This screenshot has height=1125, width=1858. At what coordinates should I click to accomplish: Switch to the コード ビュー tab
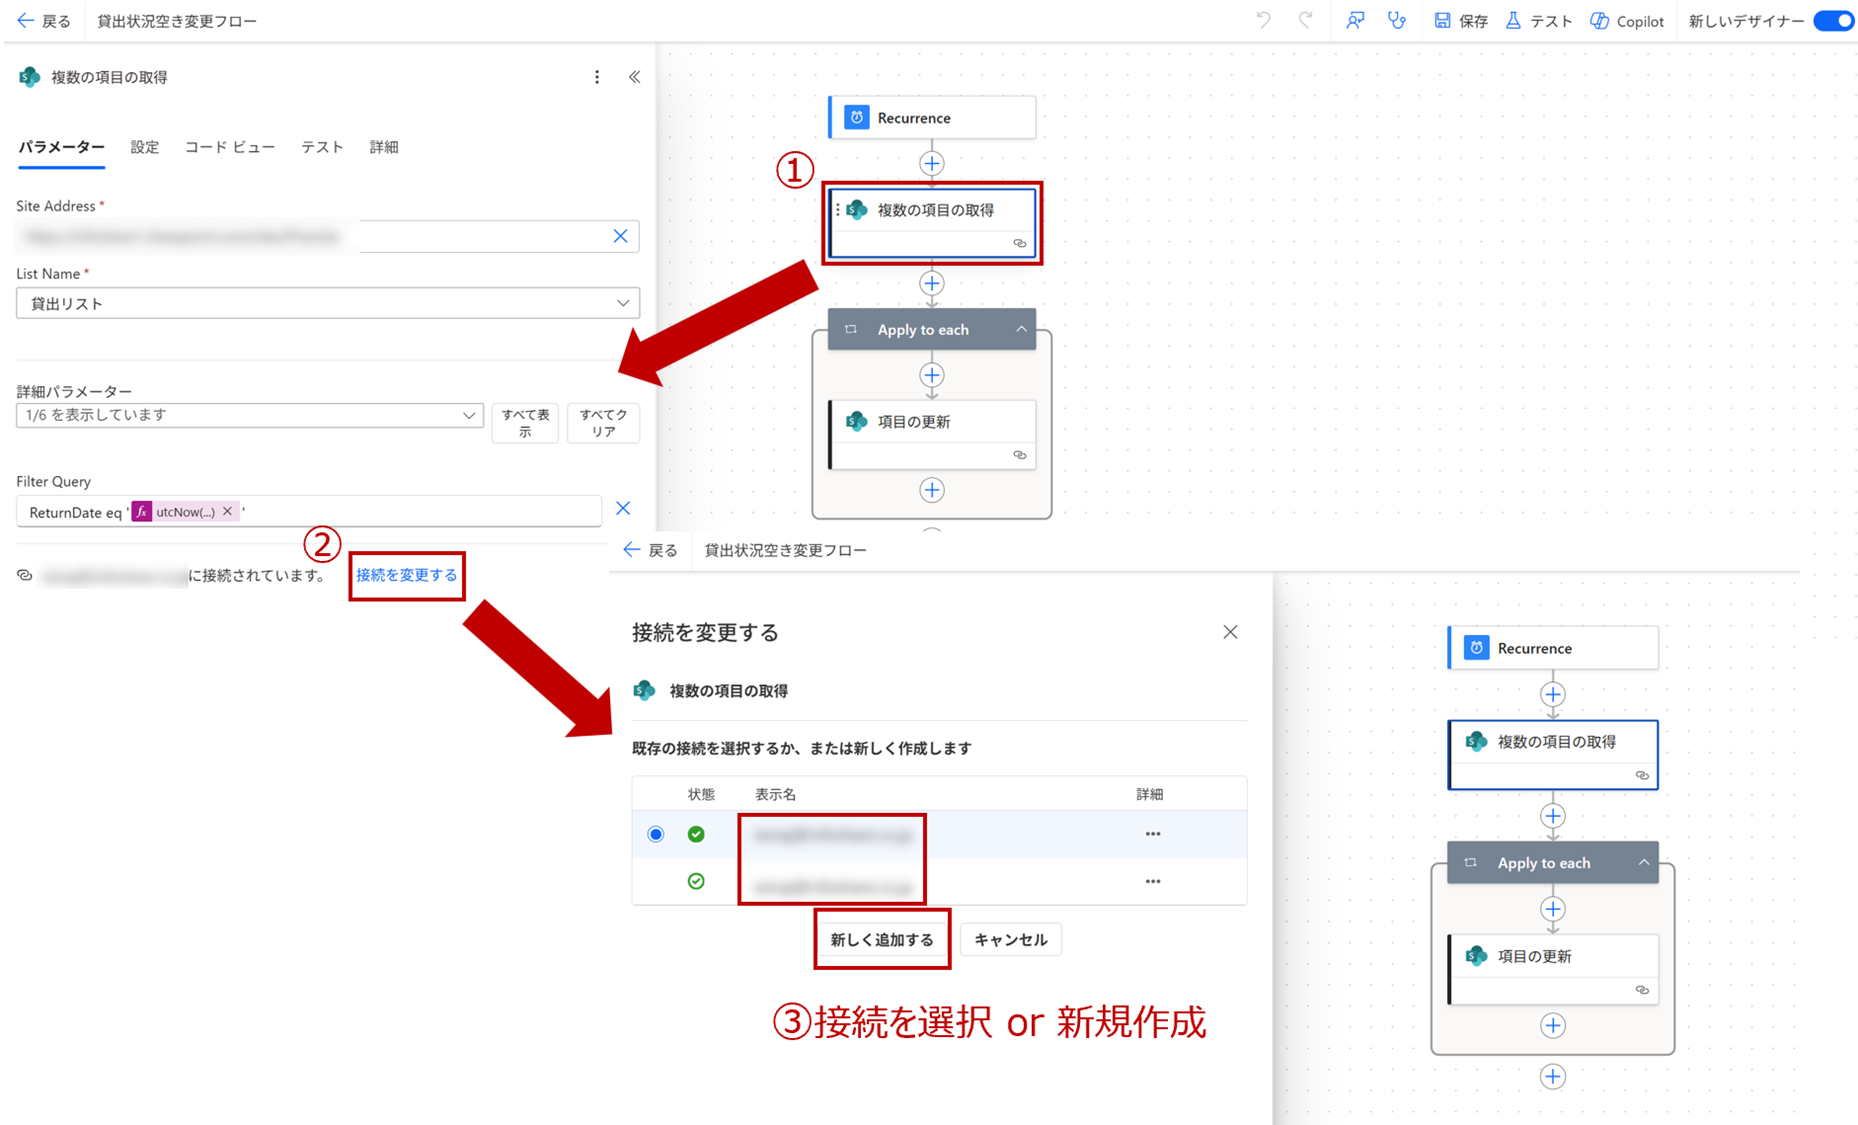pos(229,147)
